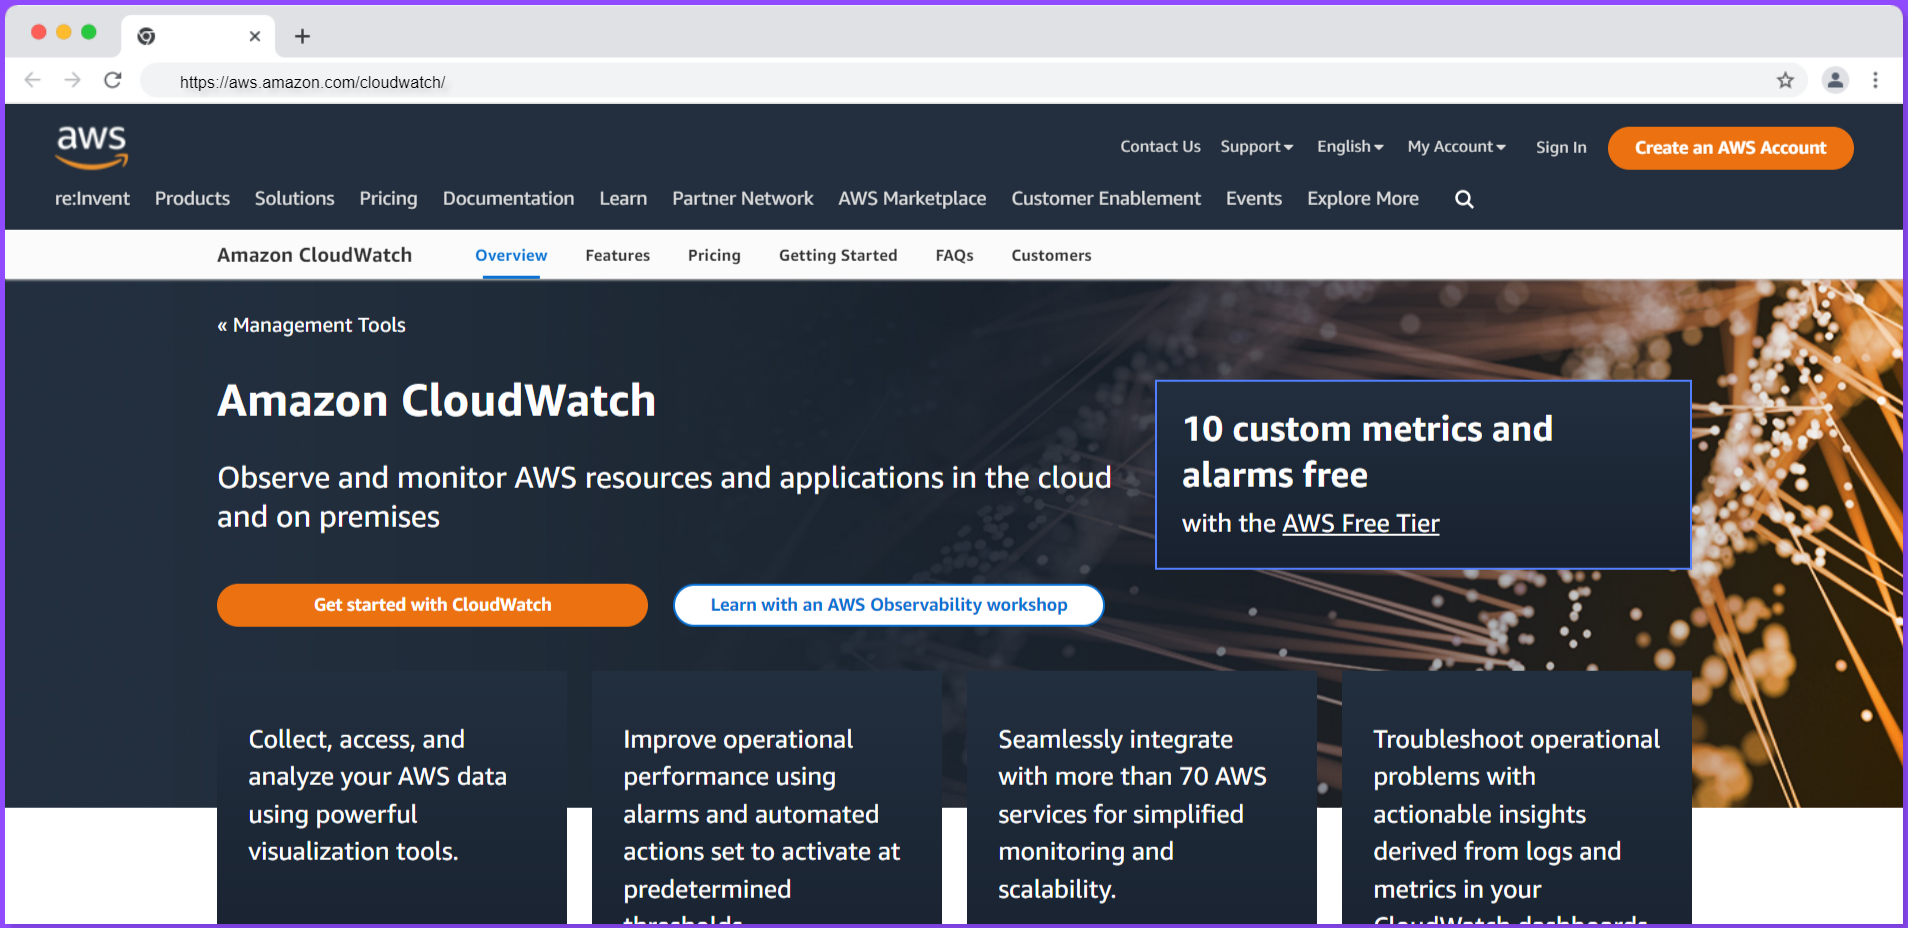Click the browser address bar URL
Viewport: 1908px width, 928px height.
click(x=312, y=82)
